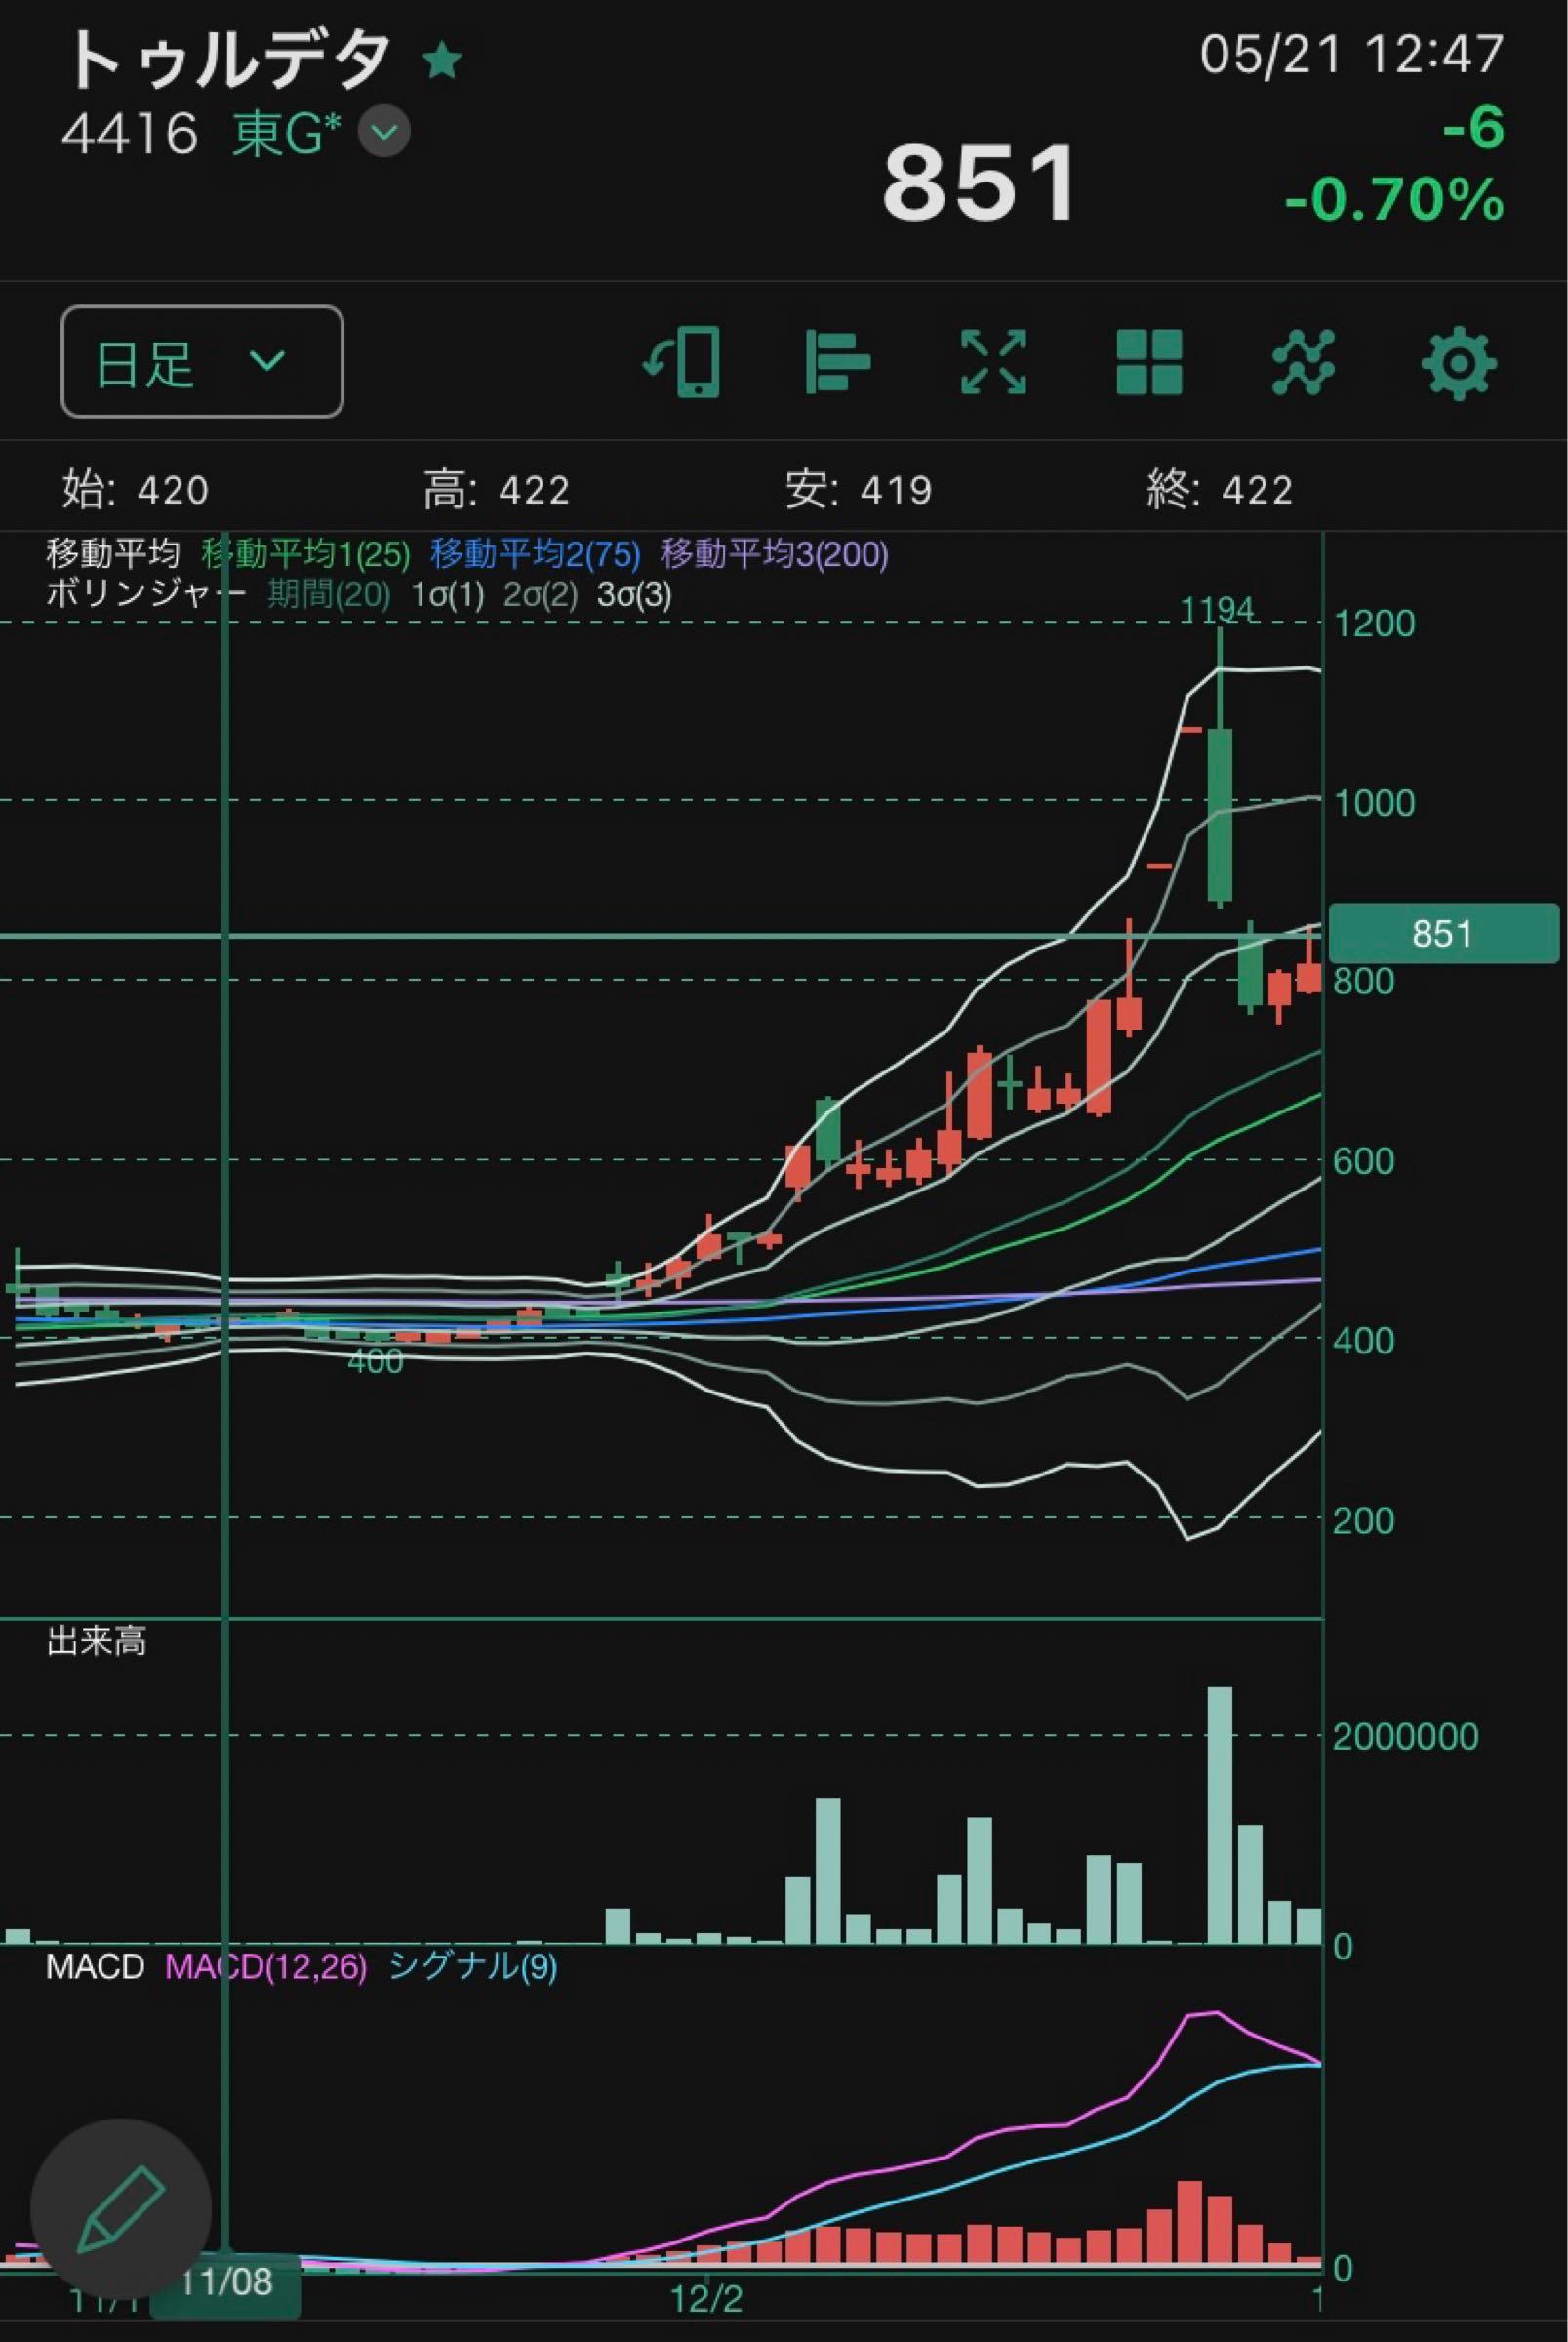Tap the 出来高 volume panel label

pos(97,1641)
